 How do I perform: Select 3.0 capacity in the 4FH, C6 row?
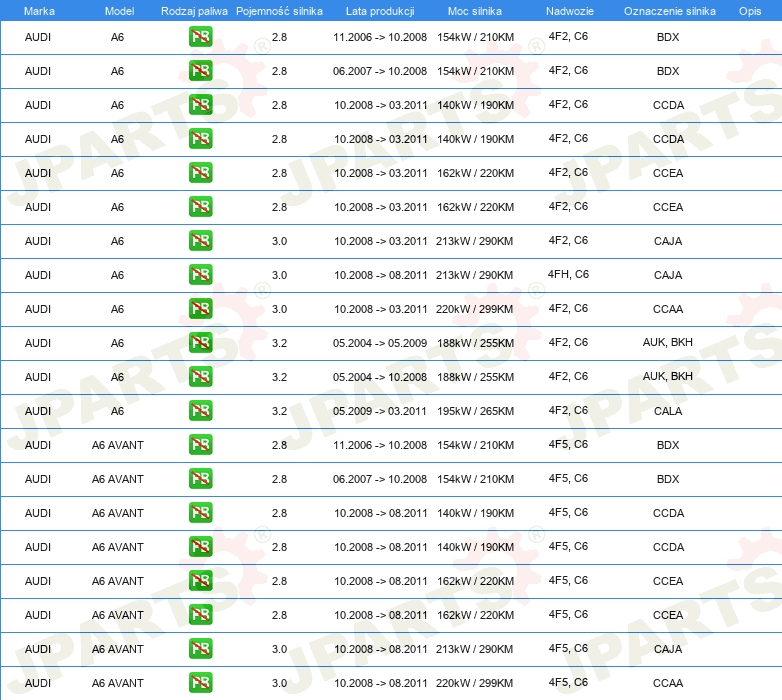pyautogui.click(x=279, y=275)
